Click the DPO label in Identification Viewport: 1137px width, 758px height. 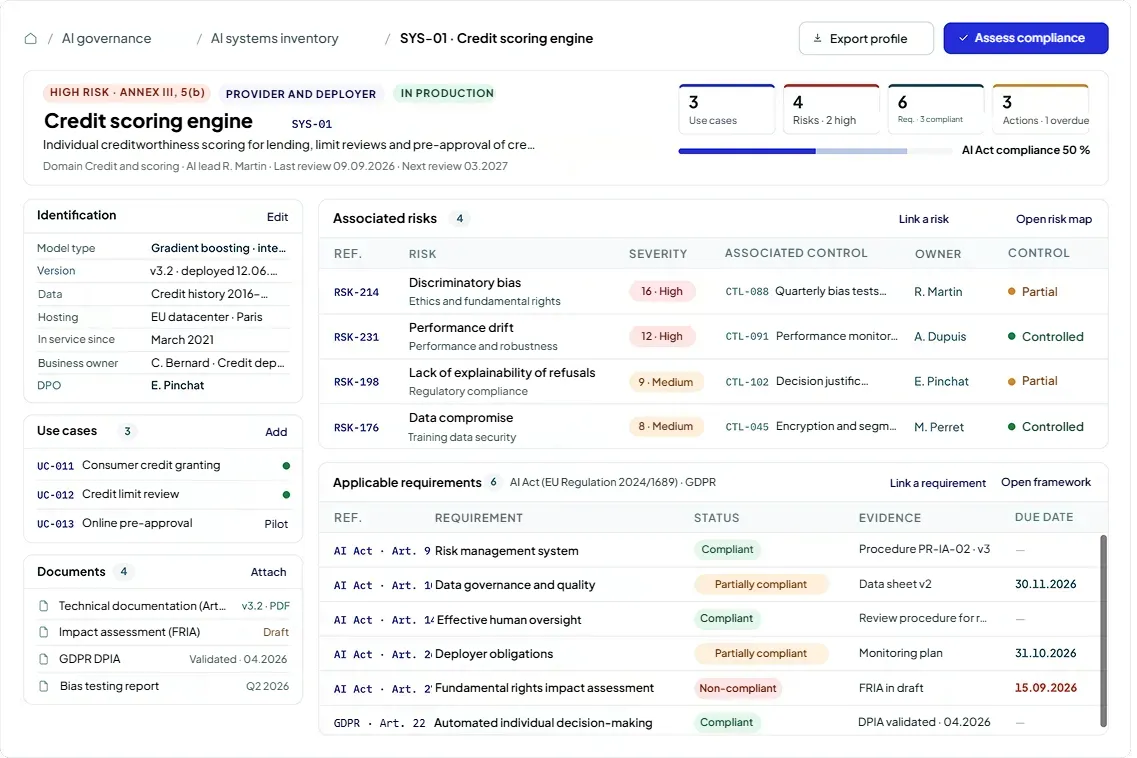(49, 386)
